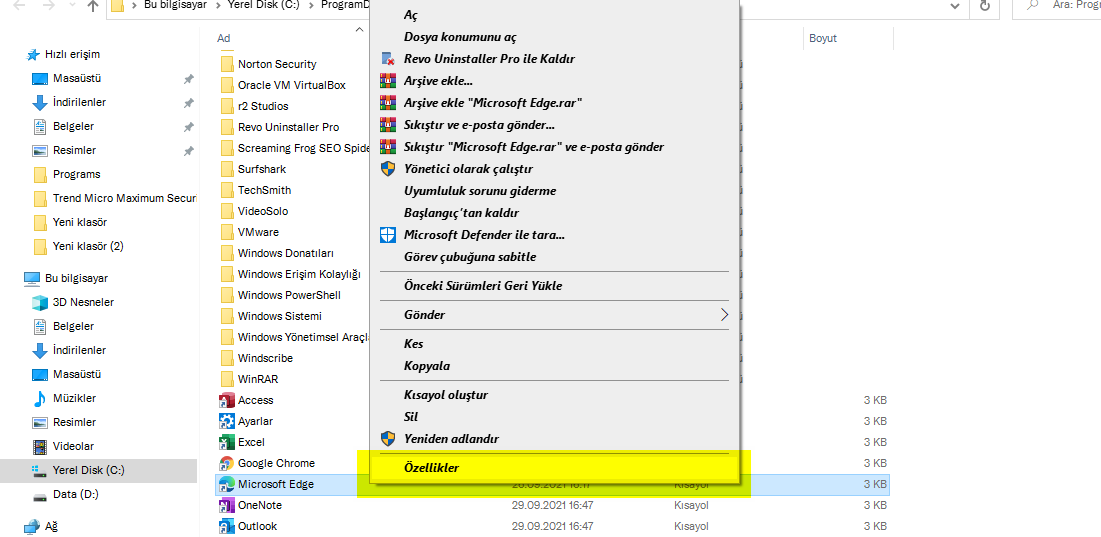Click the Windscribe folder icon
This screenshot has height=537, width=1101.
226,358
